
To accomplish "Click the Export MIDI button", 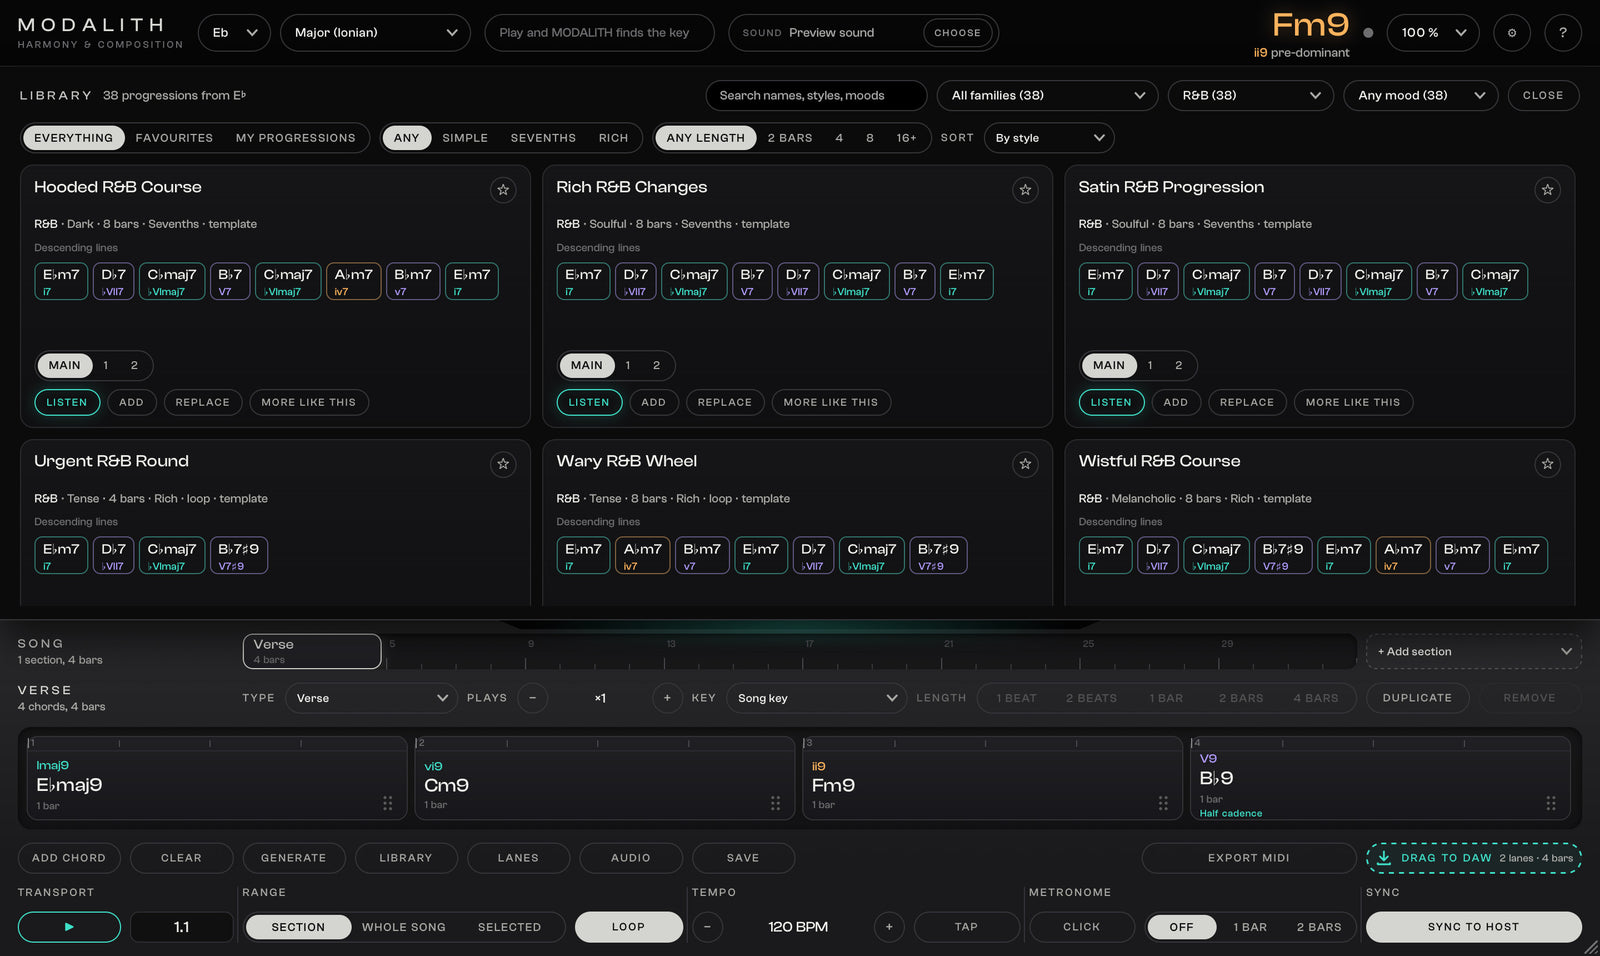I will click(1248, 858).
